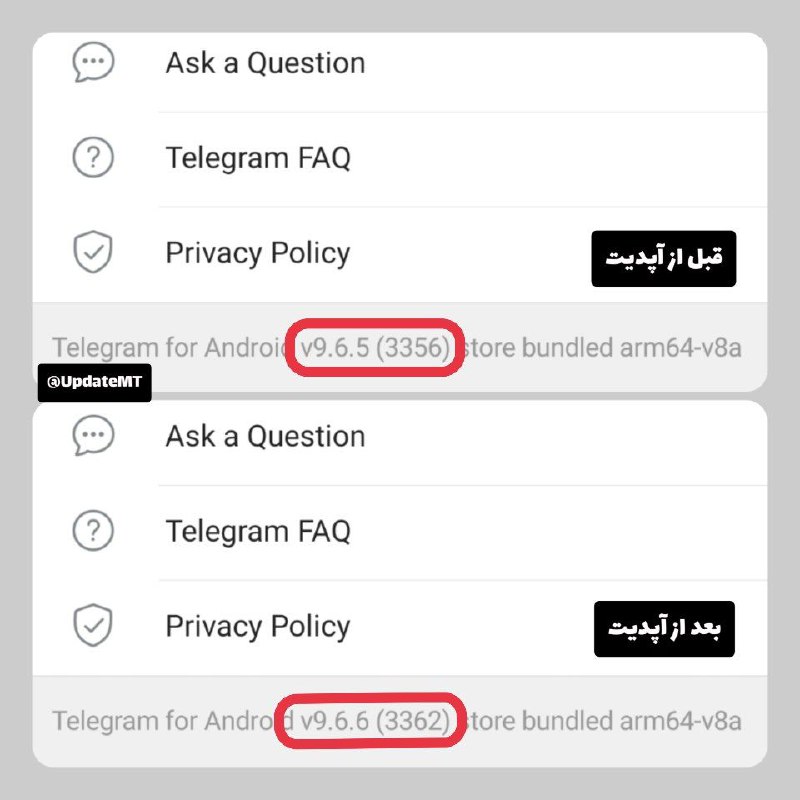The width and height of the screenshot is (800, 800).
Task: Click the question mark icon in the v9.6.6 panel
Action: 93,531
